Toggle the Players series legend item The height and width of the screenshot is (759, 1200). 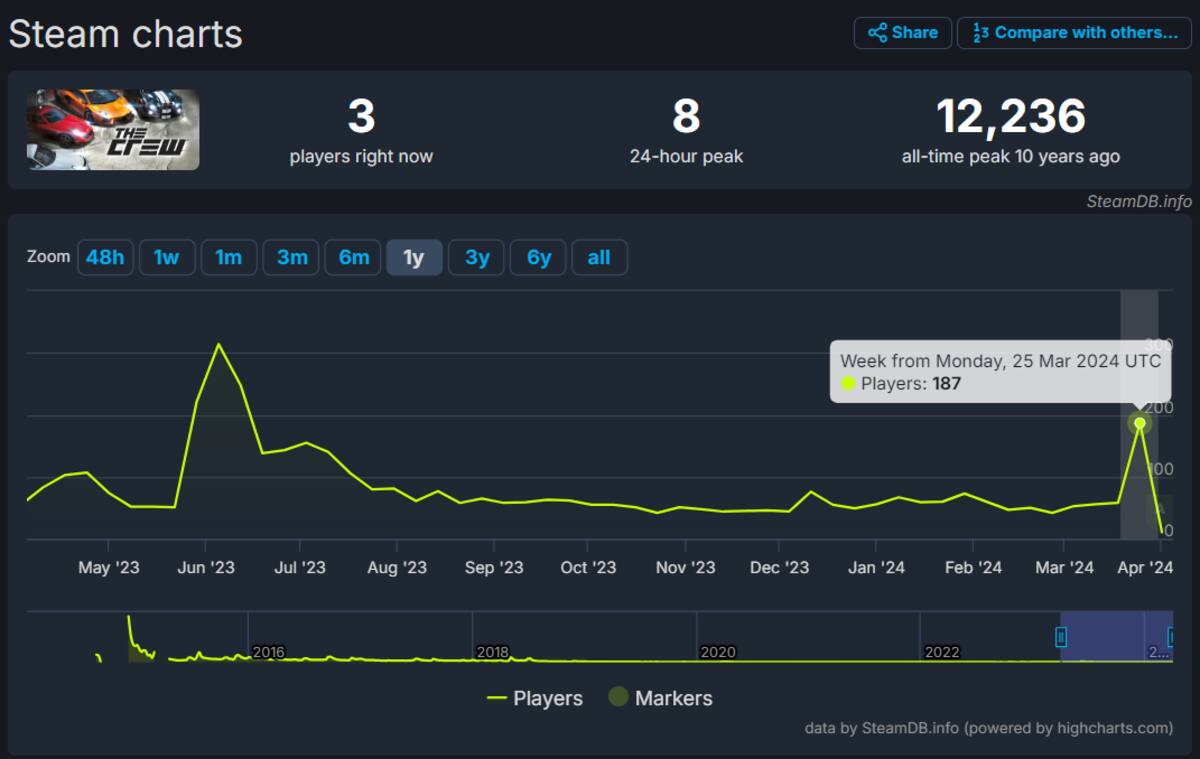535,698
